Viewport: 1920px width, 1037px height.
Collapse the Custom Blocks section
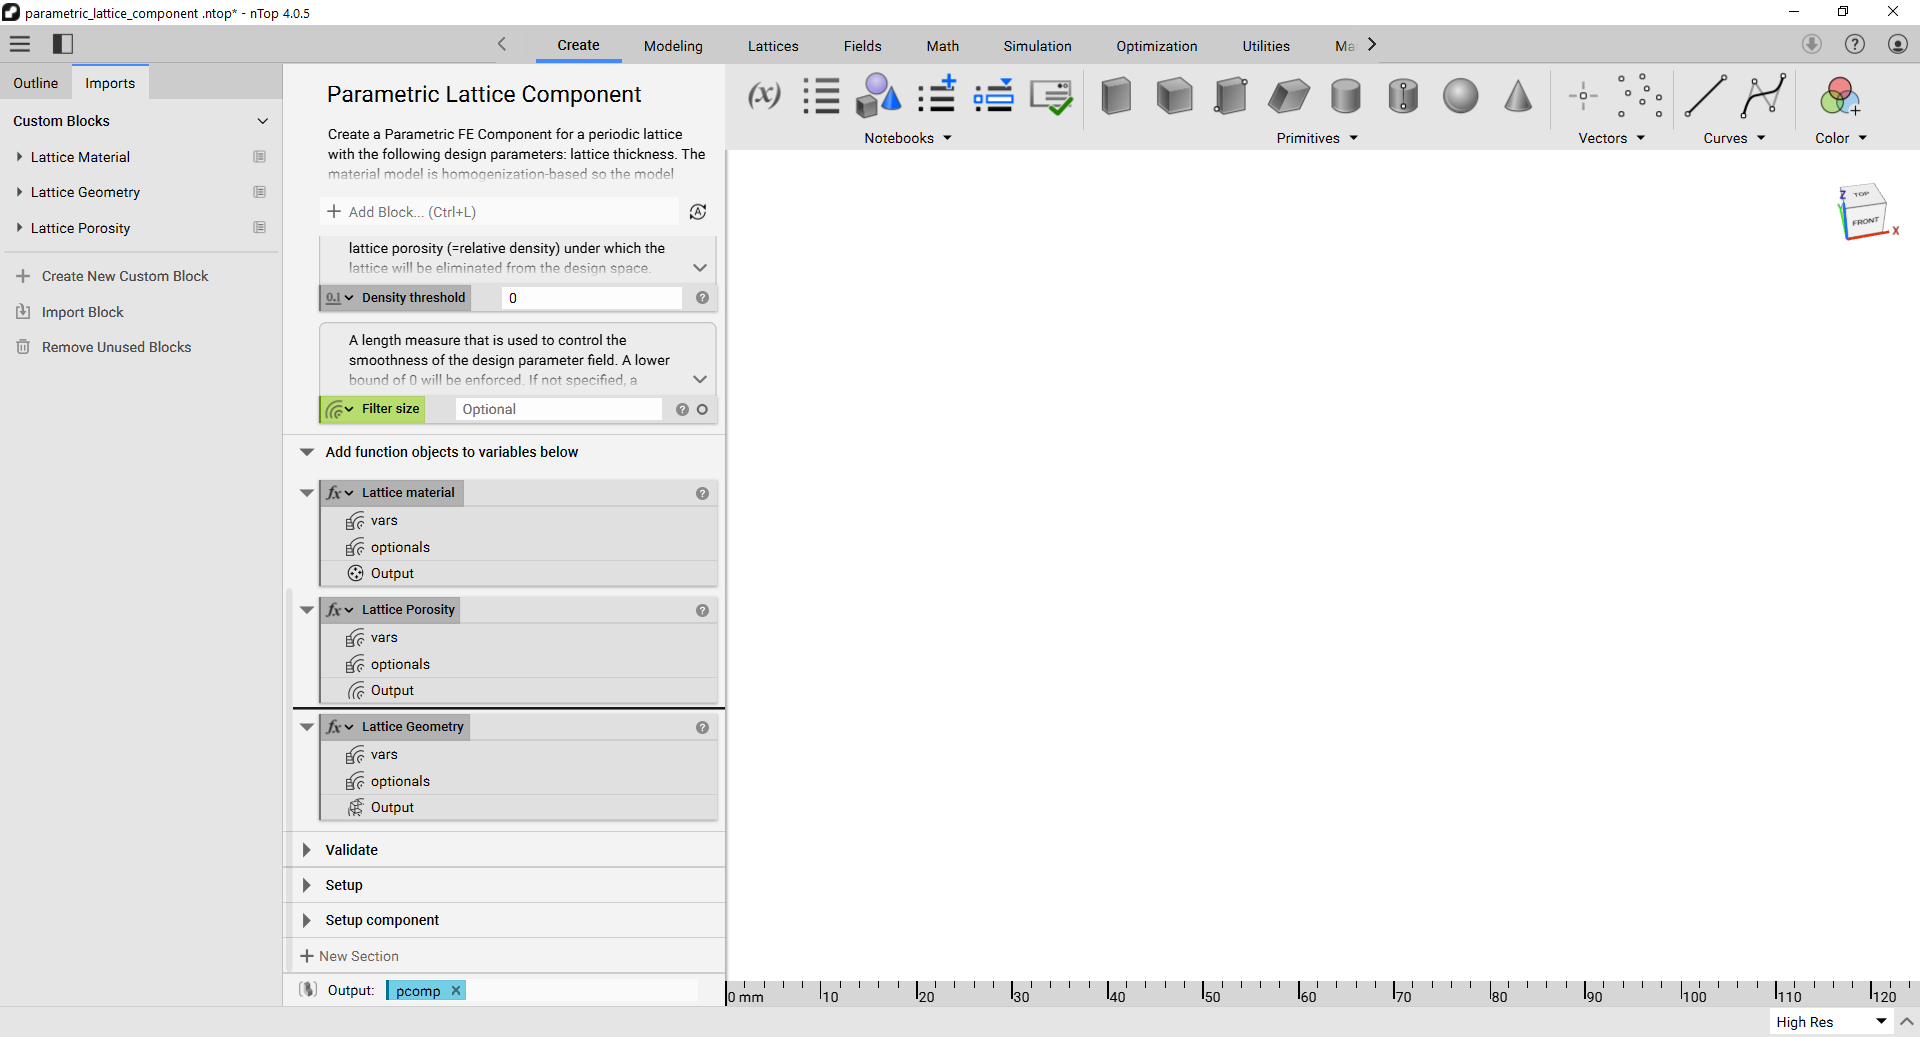[263, 121]
